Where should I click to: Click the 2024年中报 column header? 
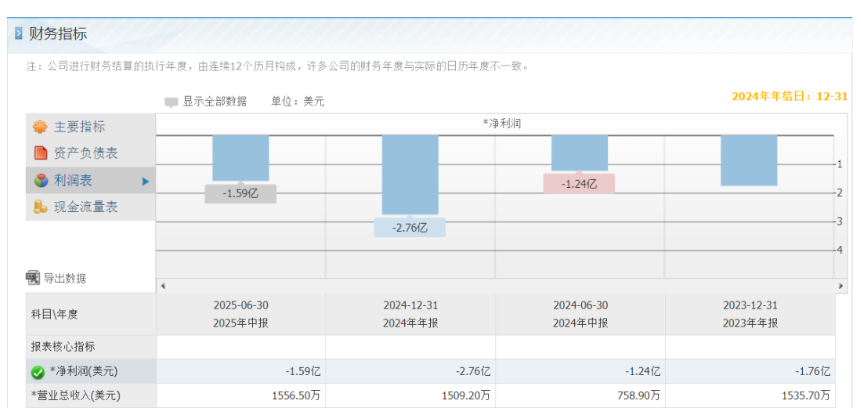tap(580, 315)
